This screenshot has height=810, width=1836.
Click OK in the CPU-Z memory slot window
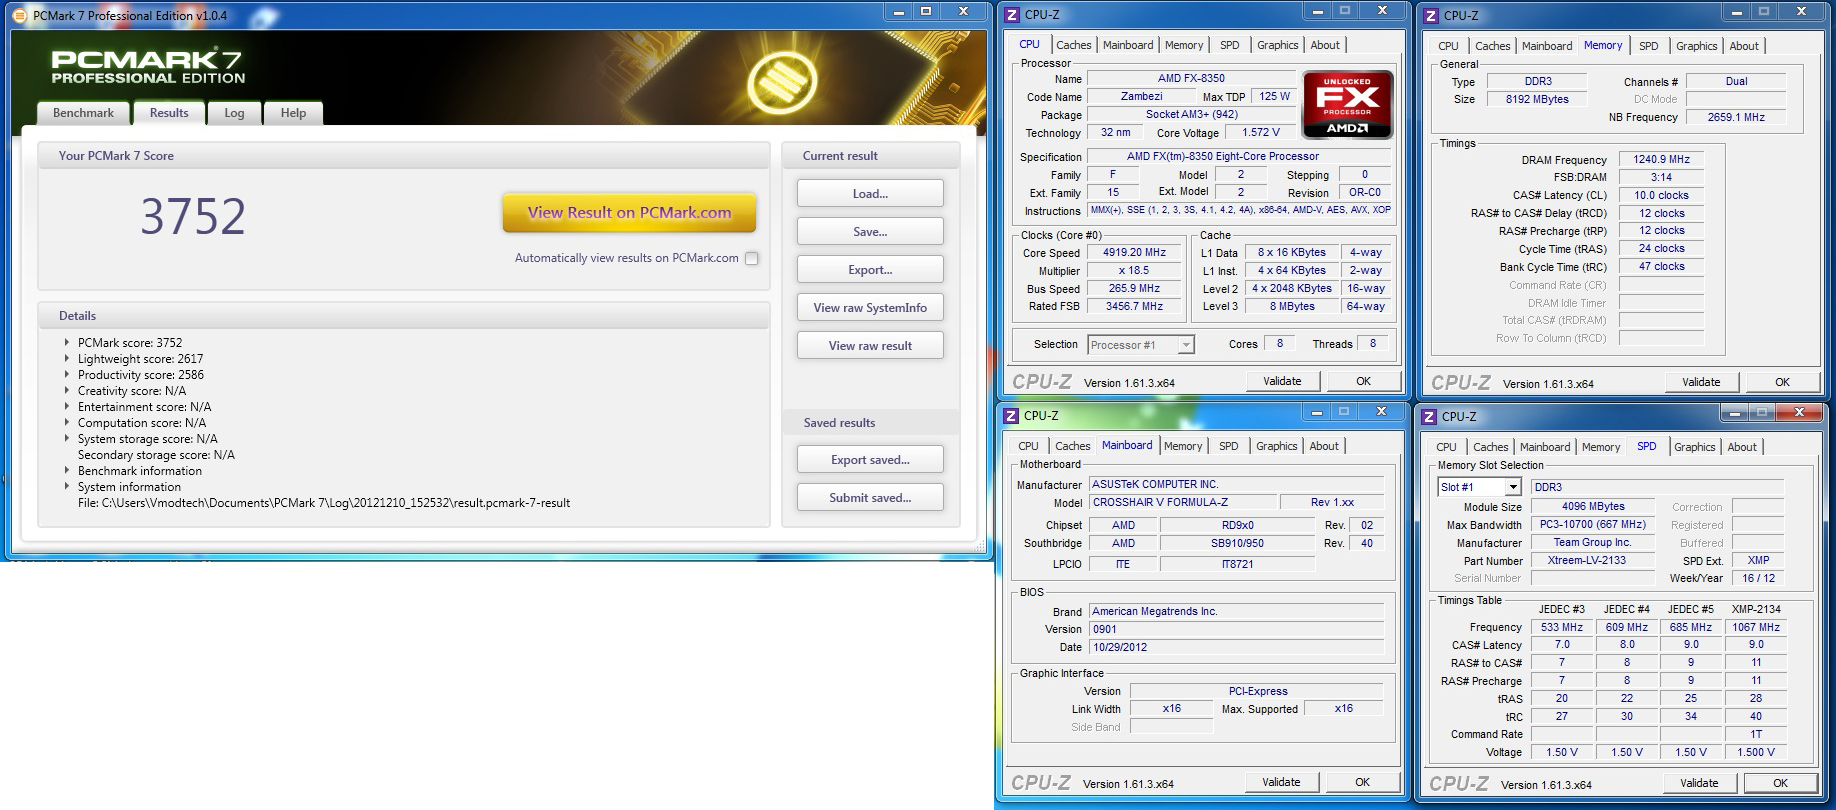coord(1780,783)
